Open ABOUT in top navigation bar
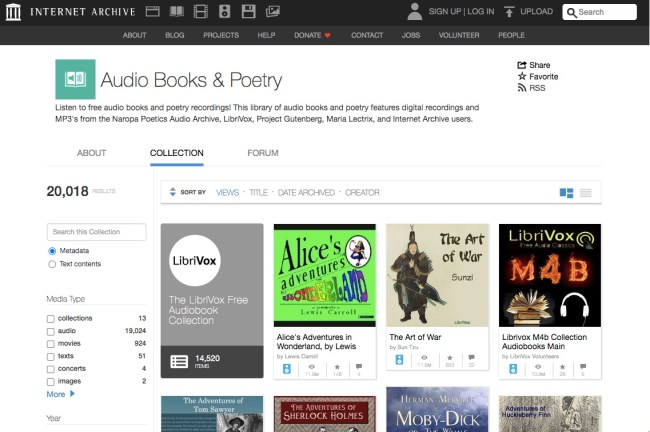This screenshot has height=432, width=650. [x=134, y=35]
